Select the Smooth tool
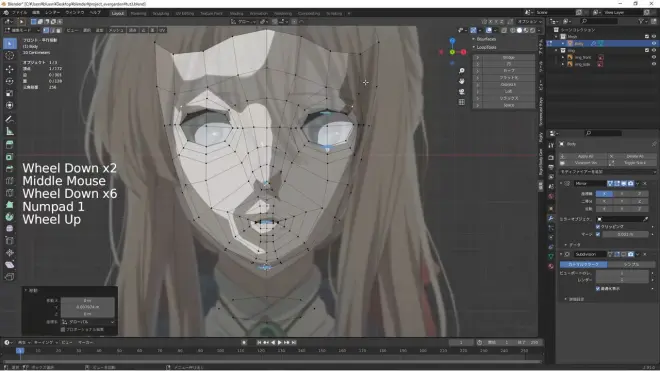 10,229
